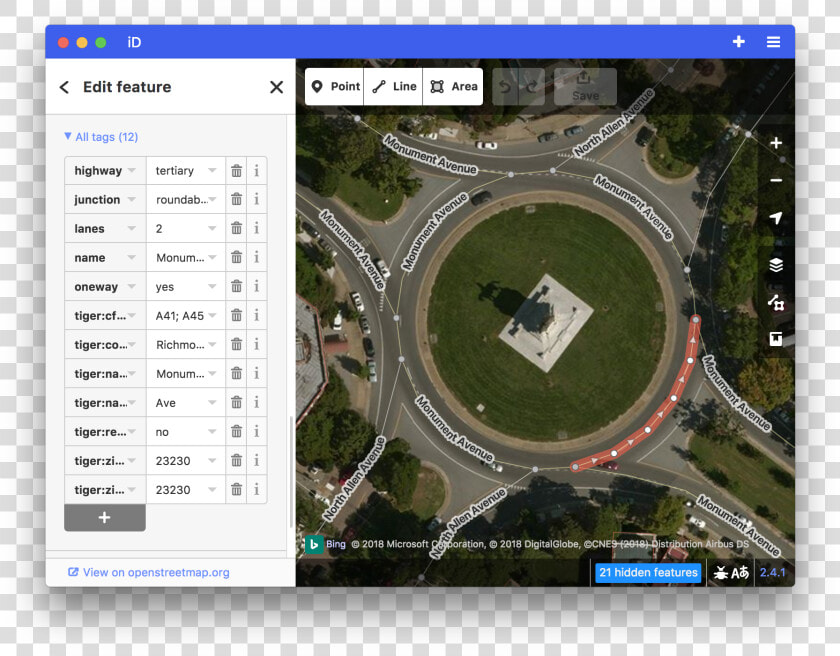Show info for the oneway tag

[x=257, y=286]
